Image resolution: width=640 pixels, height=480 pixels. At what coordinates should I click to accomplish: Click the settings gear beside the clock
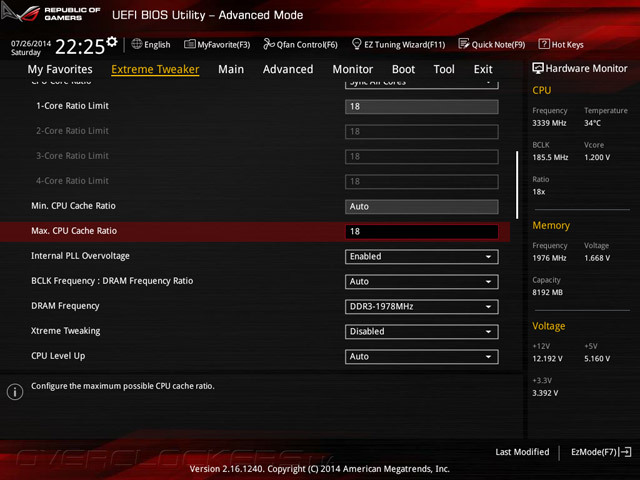pos(111,42)
